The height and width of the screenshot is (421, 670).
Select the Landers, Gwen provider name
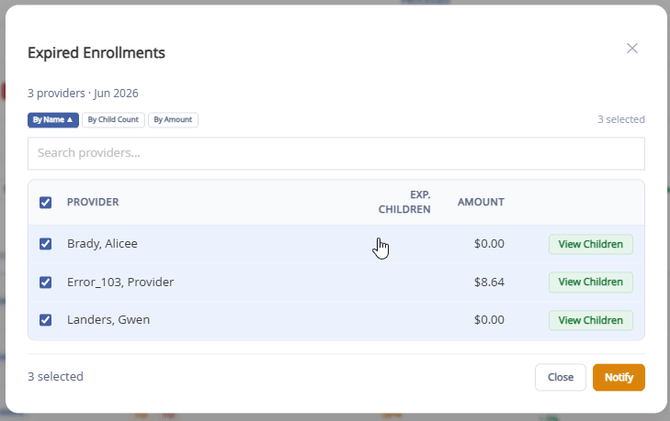pos(108,320)
